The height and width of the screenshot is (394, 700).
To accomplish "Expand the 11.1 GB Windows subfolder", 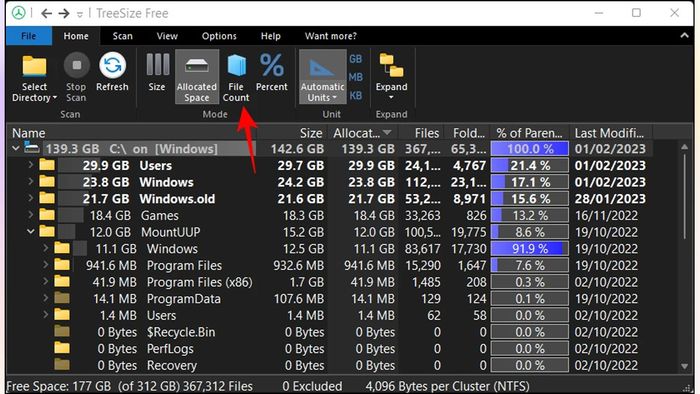I will (46, 248).
